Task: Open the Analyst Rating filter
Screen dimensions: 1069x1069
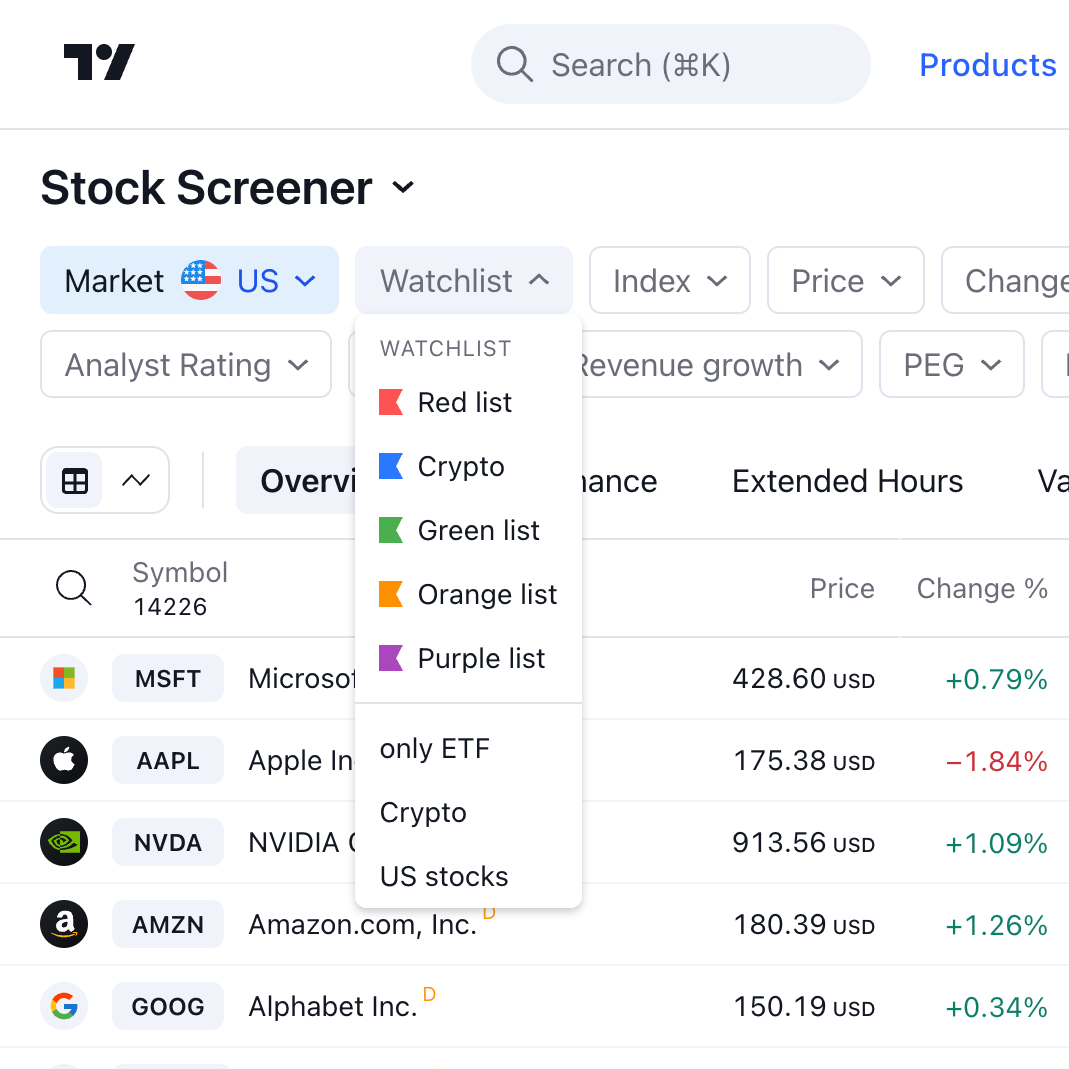Action: (x=186, y=365)
